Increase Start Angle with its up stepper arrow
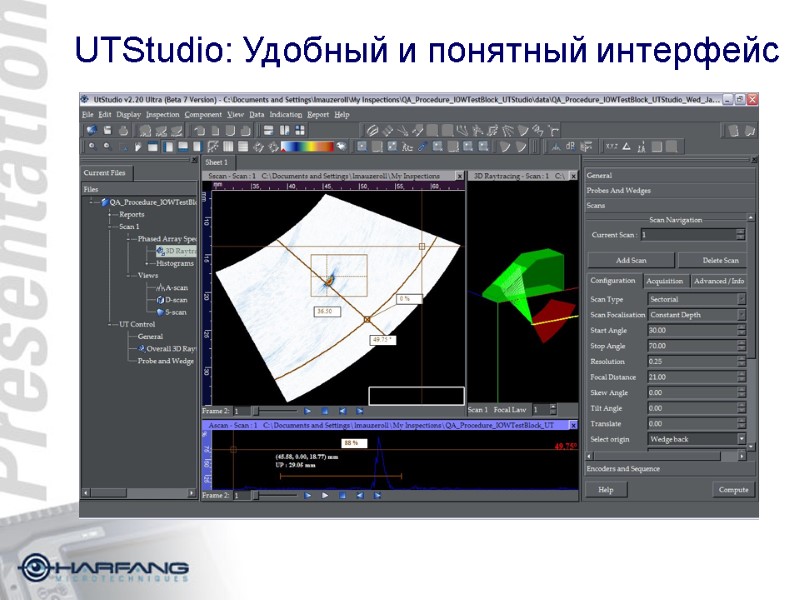Screen dimensions: 800x600 coord(740,327)
